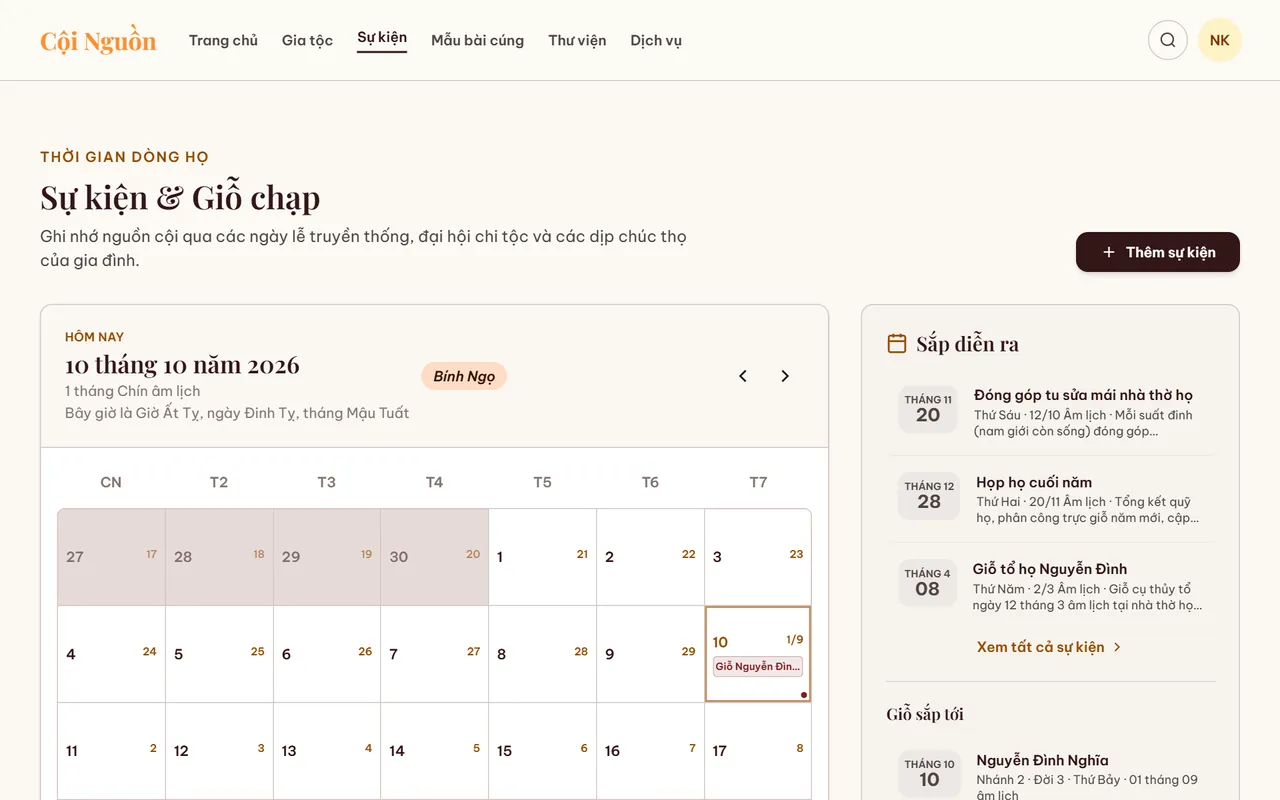Image resolution: width=1280 pixels, height=800 pixels.
Task: Click the chevron after Xem tất cả sự kiện
Action: pos(1117,647)
